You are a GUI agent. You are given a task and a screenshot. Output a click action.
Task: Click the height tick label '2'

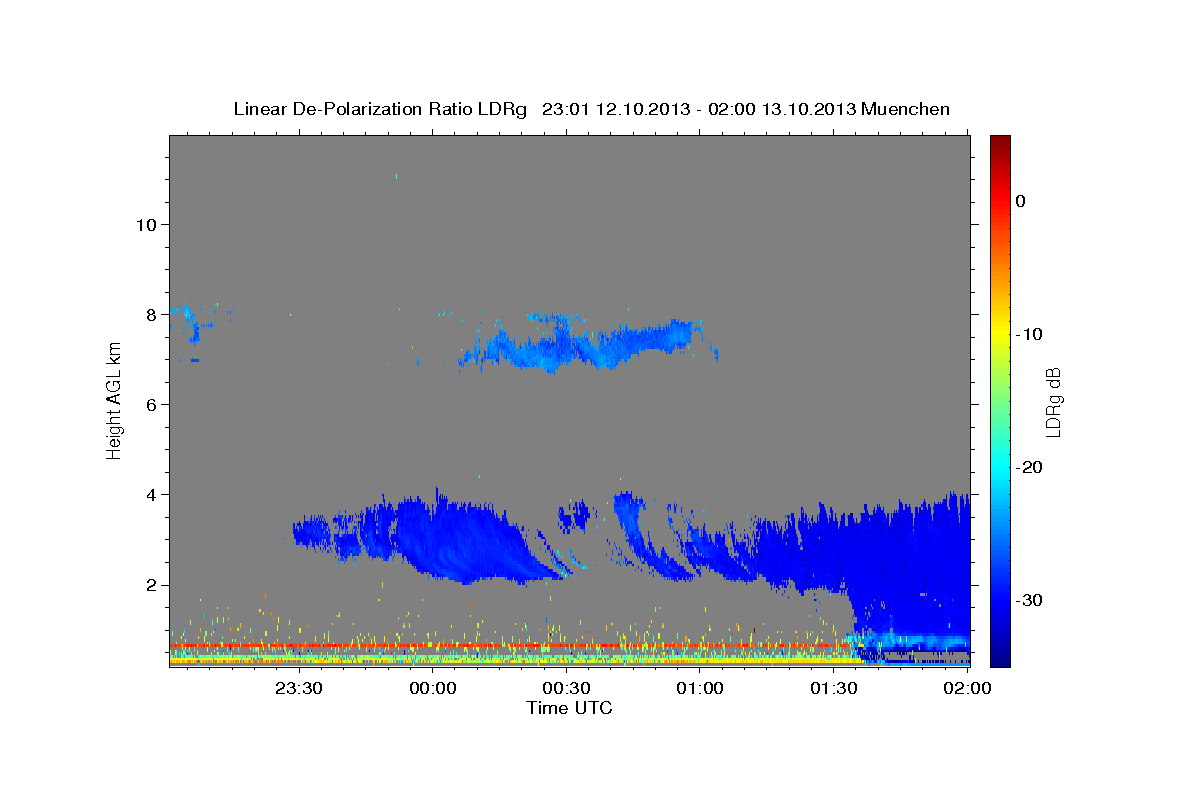click(x=152, y=585)
